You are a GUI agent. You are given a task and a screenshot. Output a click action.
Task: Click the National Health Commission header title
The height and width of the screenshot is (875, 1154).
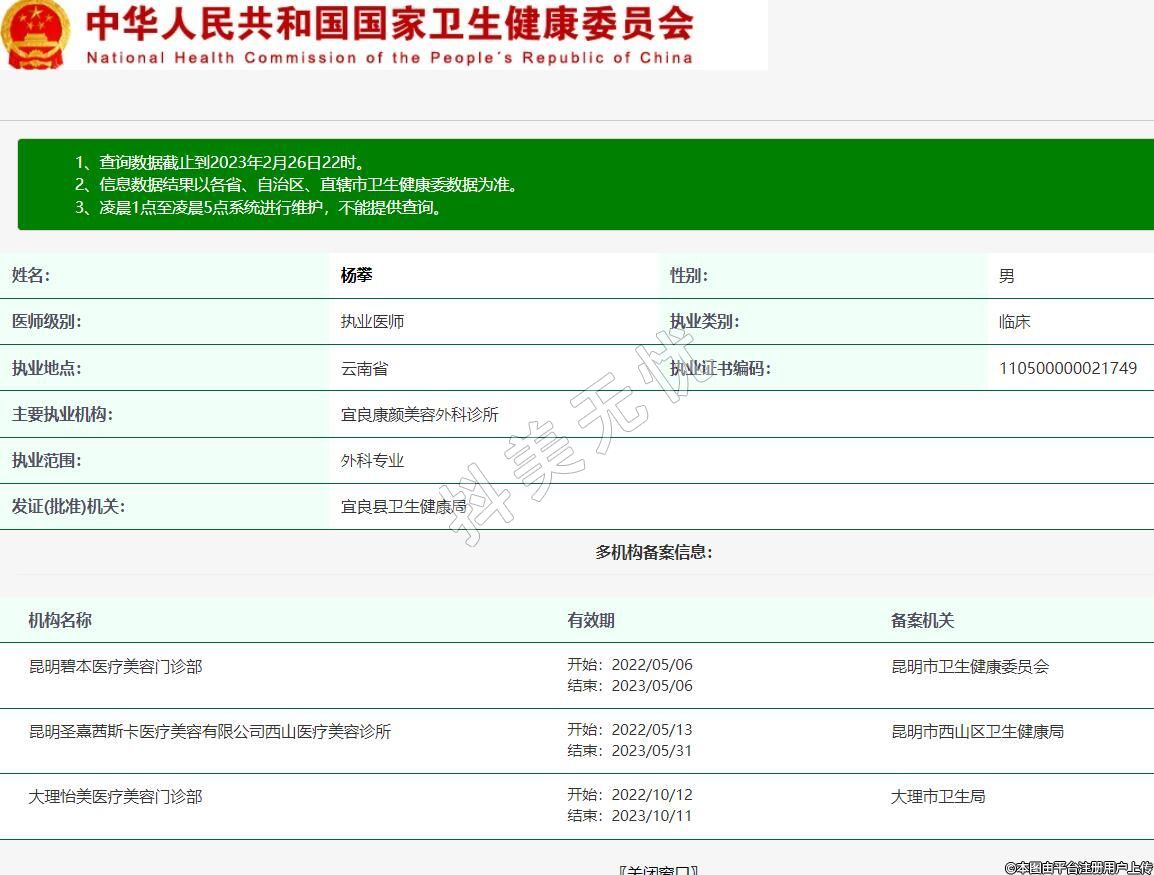tap(390, 35)
